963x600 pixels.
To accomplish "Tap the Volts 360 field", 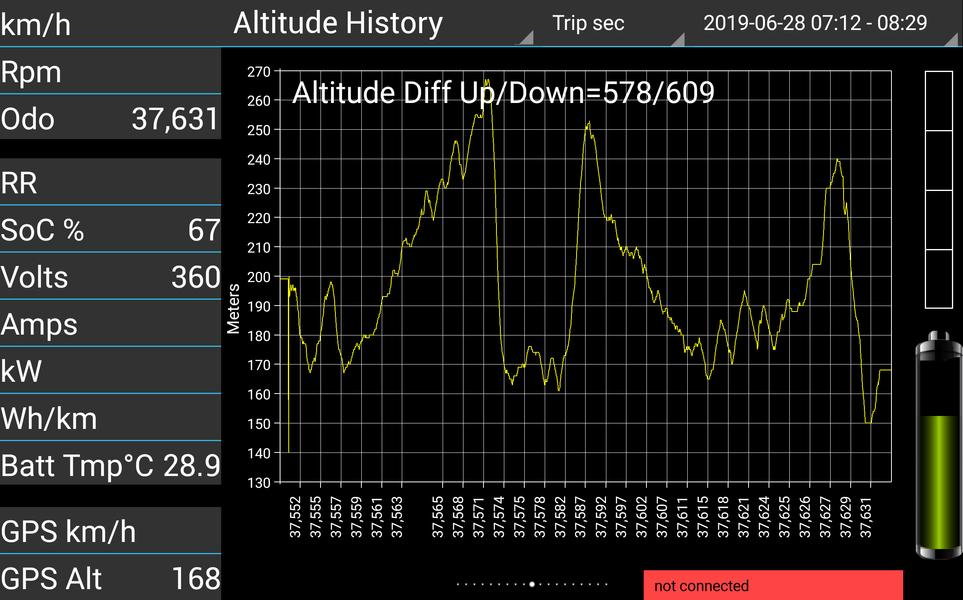I will pyautogui.click(x=111, y=277).
